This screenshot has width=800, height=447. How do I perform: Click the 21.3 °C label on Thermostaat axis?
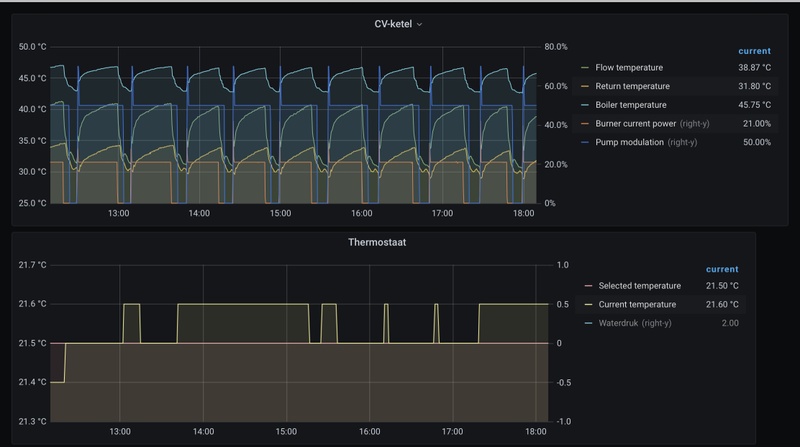tap(32, 421)
